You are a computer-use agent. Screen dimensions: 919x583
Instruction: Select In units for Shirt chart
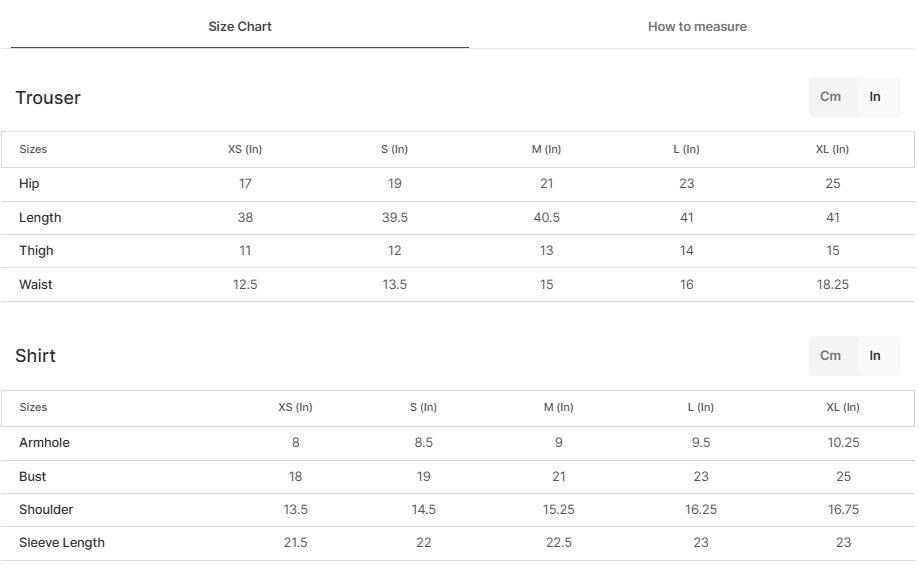coord(875,356)
